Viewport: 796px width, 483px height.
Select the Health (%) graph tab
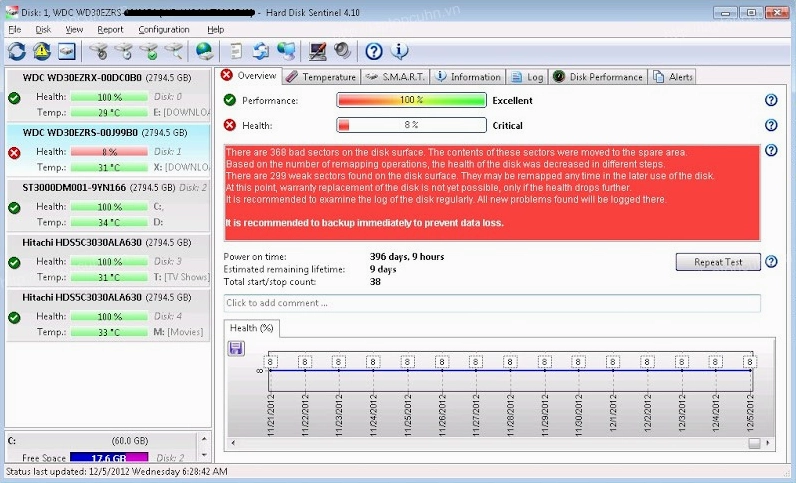point(252,328)
